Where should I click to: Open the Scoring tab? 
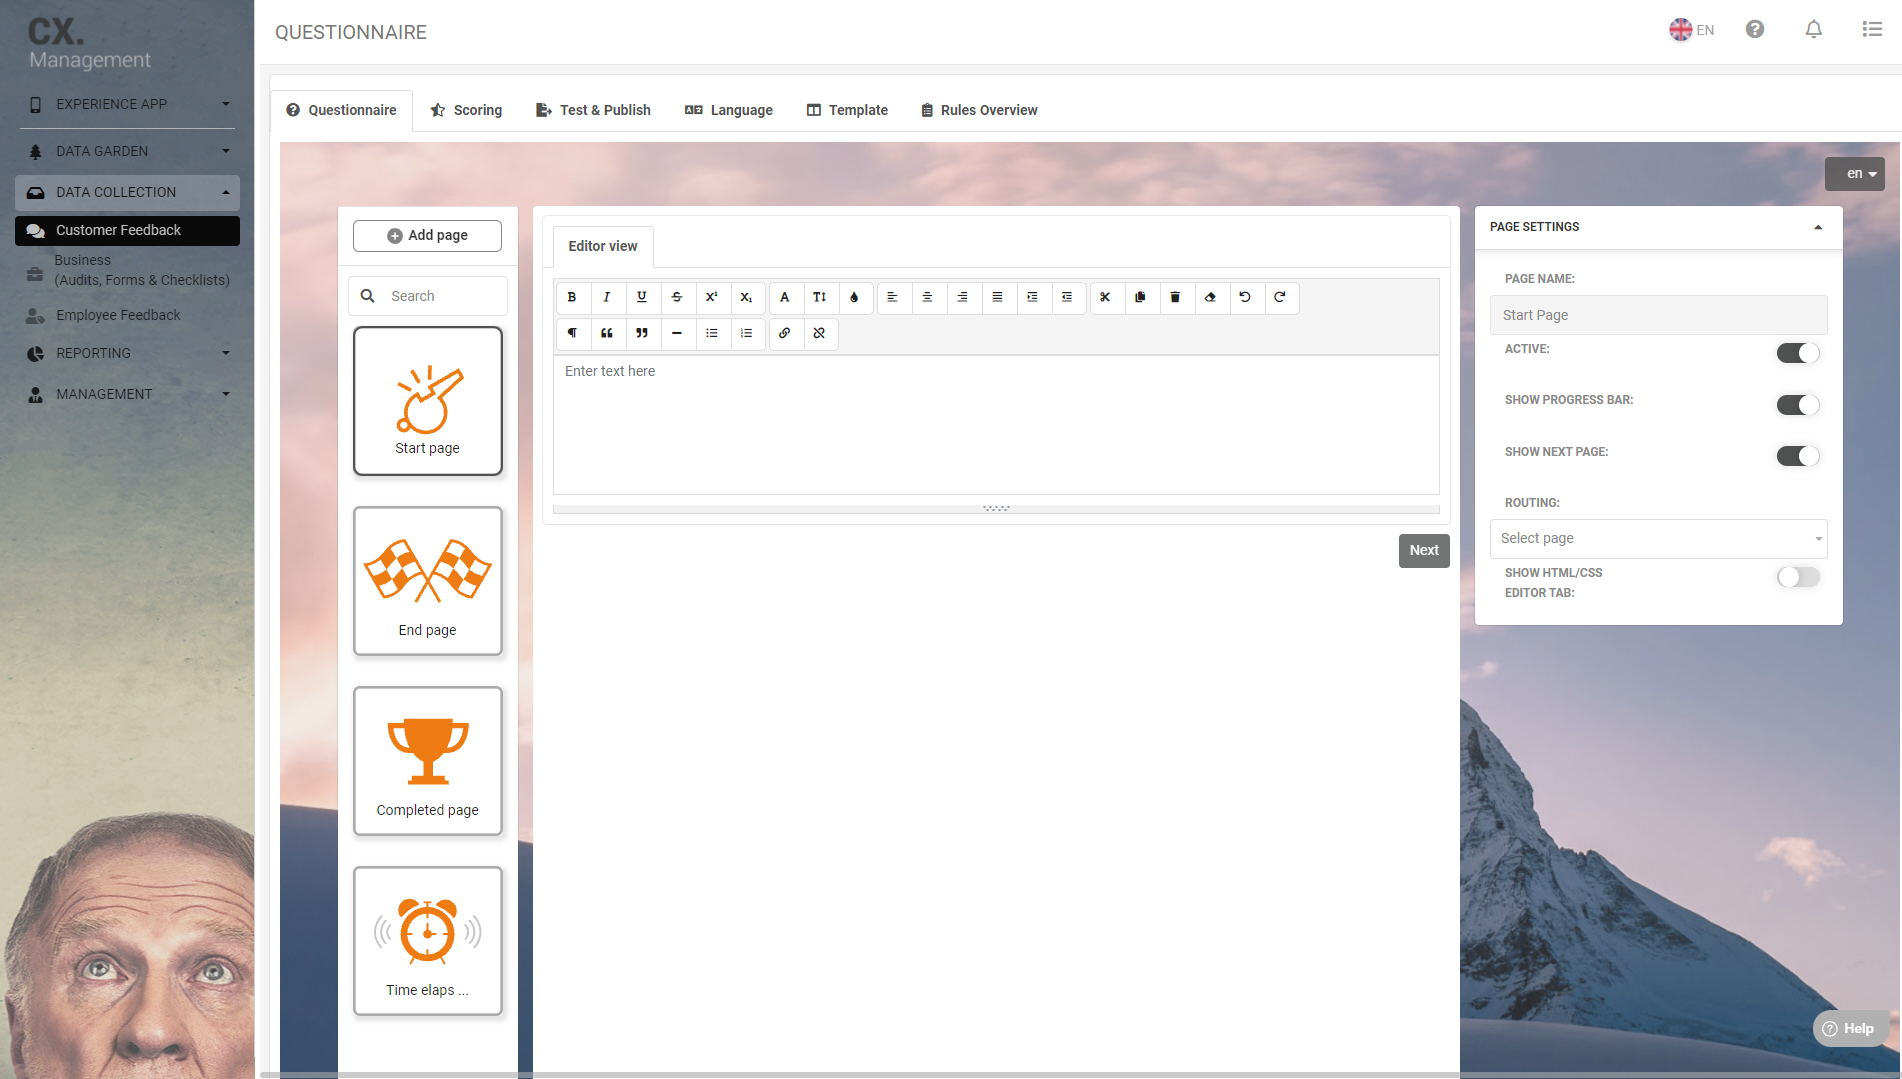tap(466, 110)
